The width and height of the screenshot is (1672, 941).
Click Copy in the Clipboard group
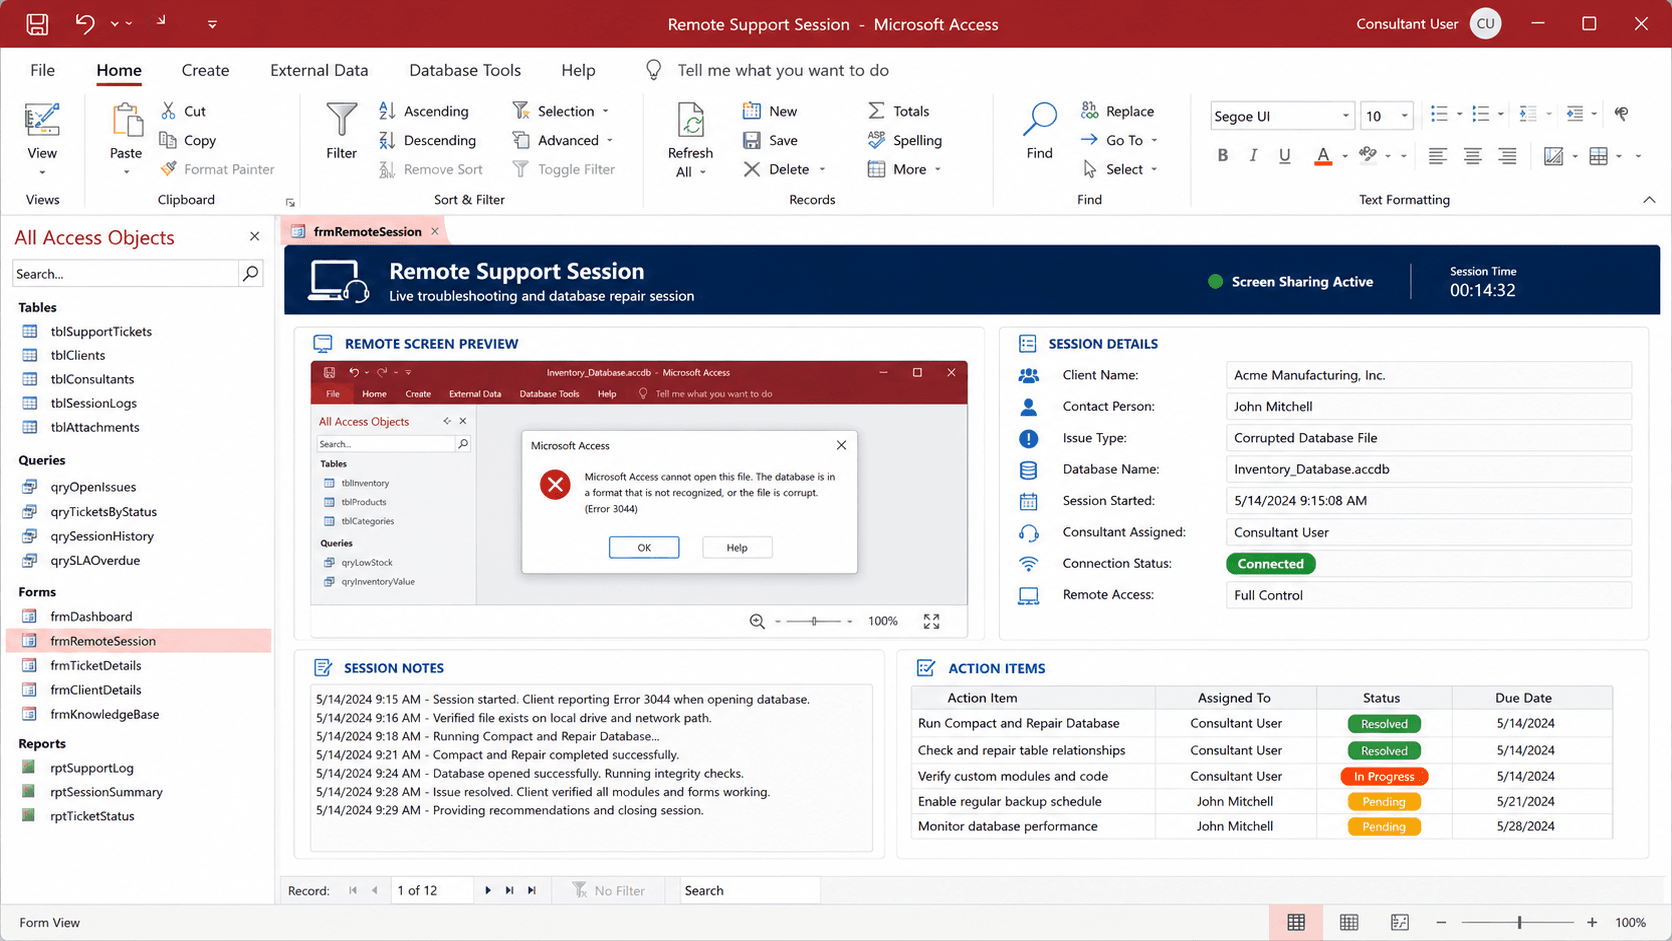coord(188,140)
